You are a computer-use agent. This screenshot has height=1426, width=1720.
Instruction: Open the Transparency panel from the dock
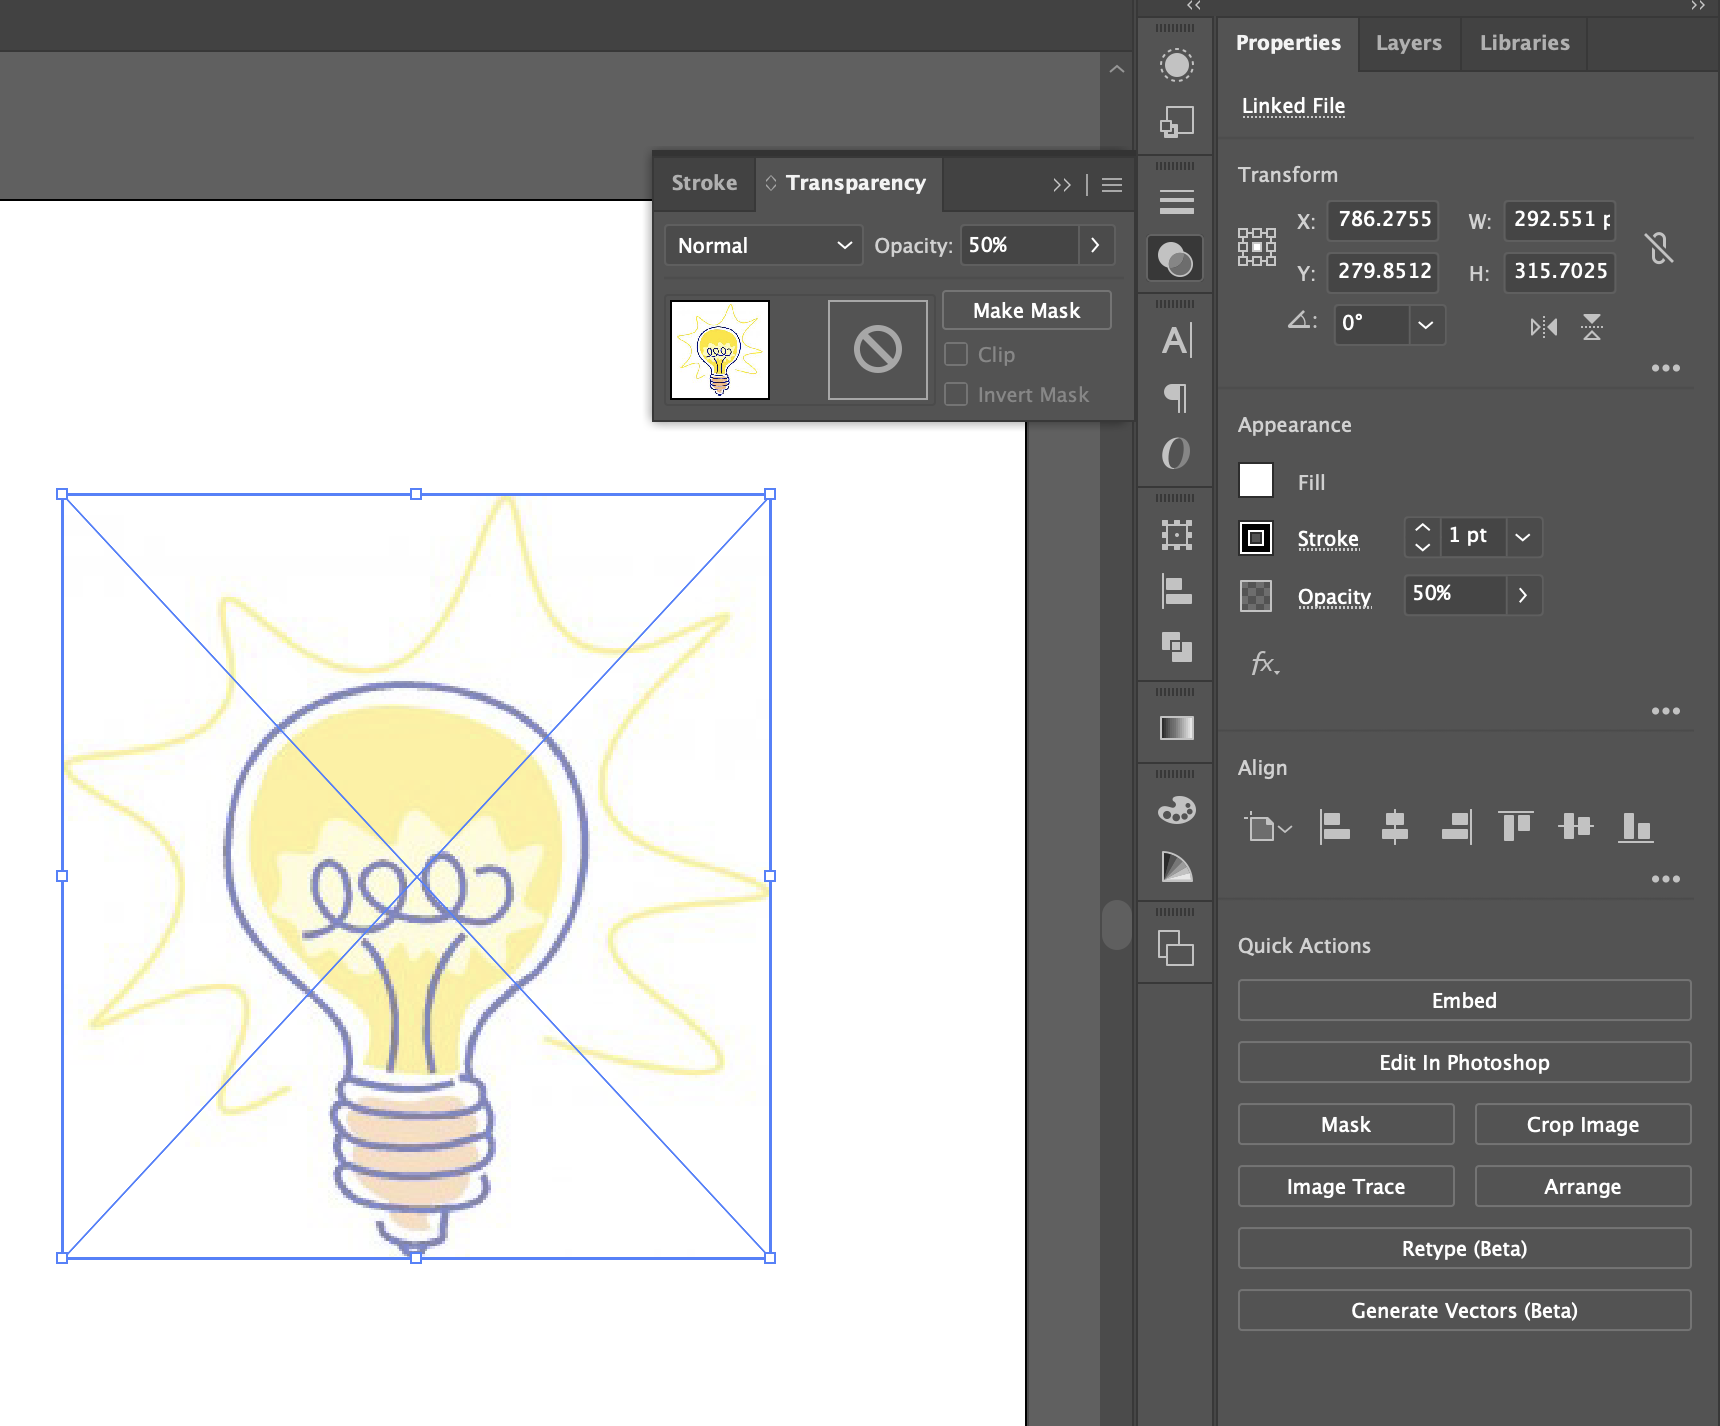pyautogui.click(x=1175, y=259)
